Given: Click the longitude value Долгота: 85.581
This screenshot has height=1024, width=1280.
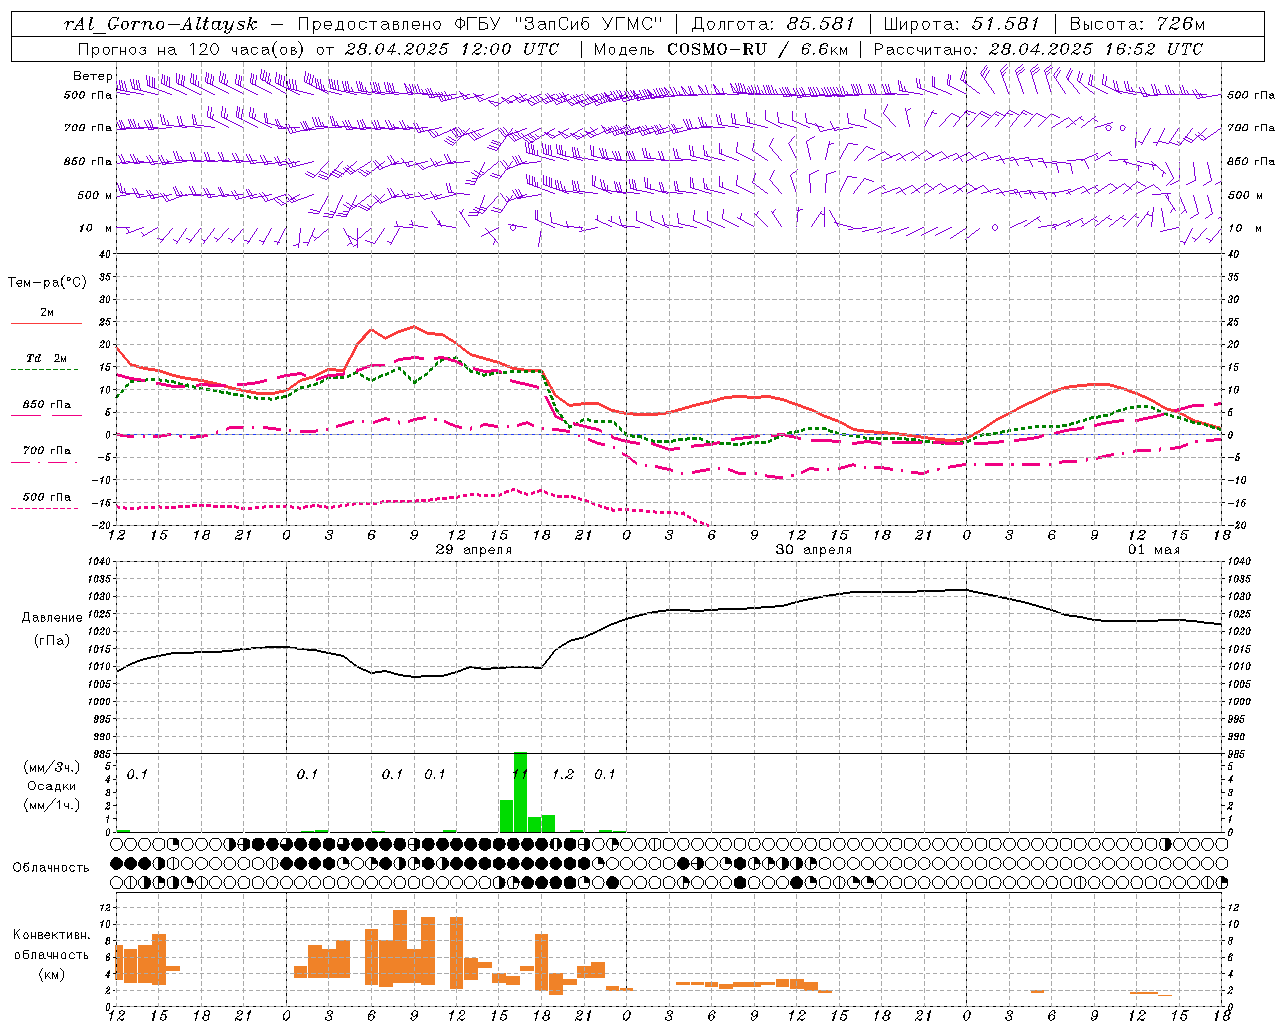Looking at the screenshot, I should (x=773, y=24).
